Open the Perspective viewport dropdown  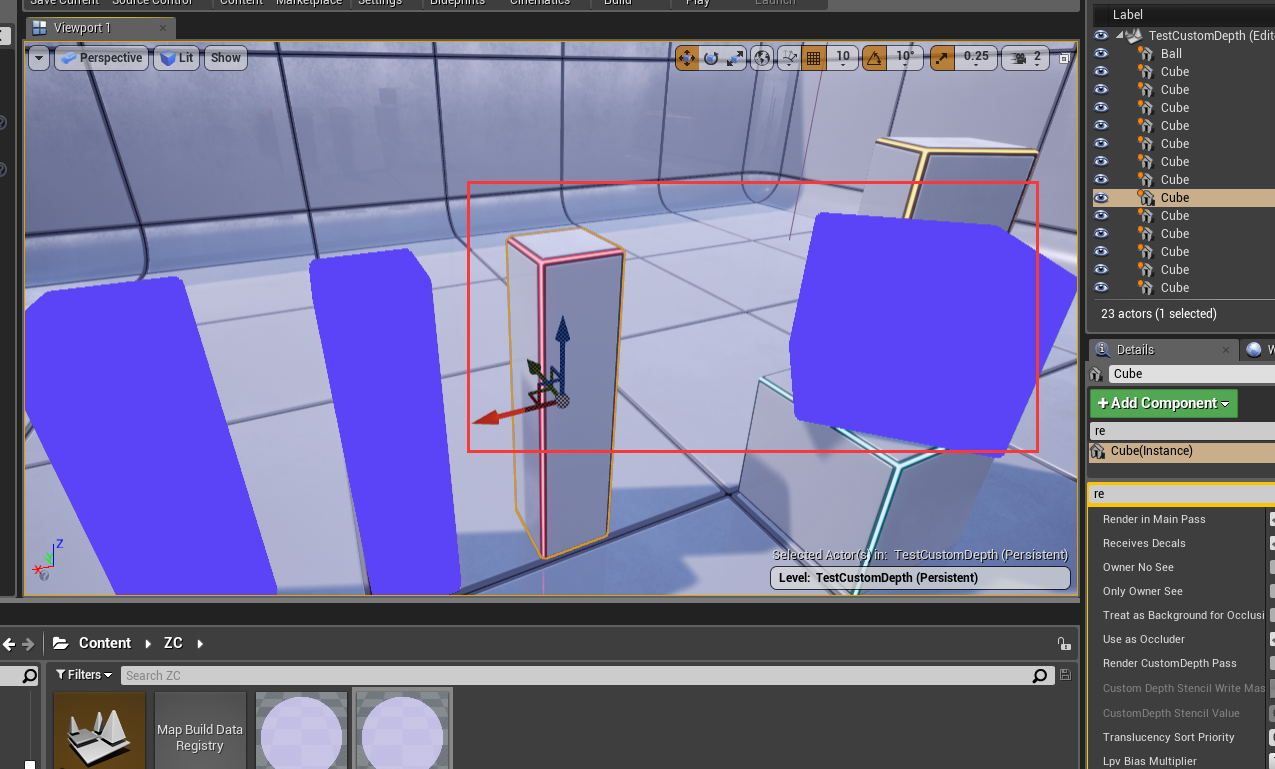101,57
